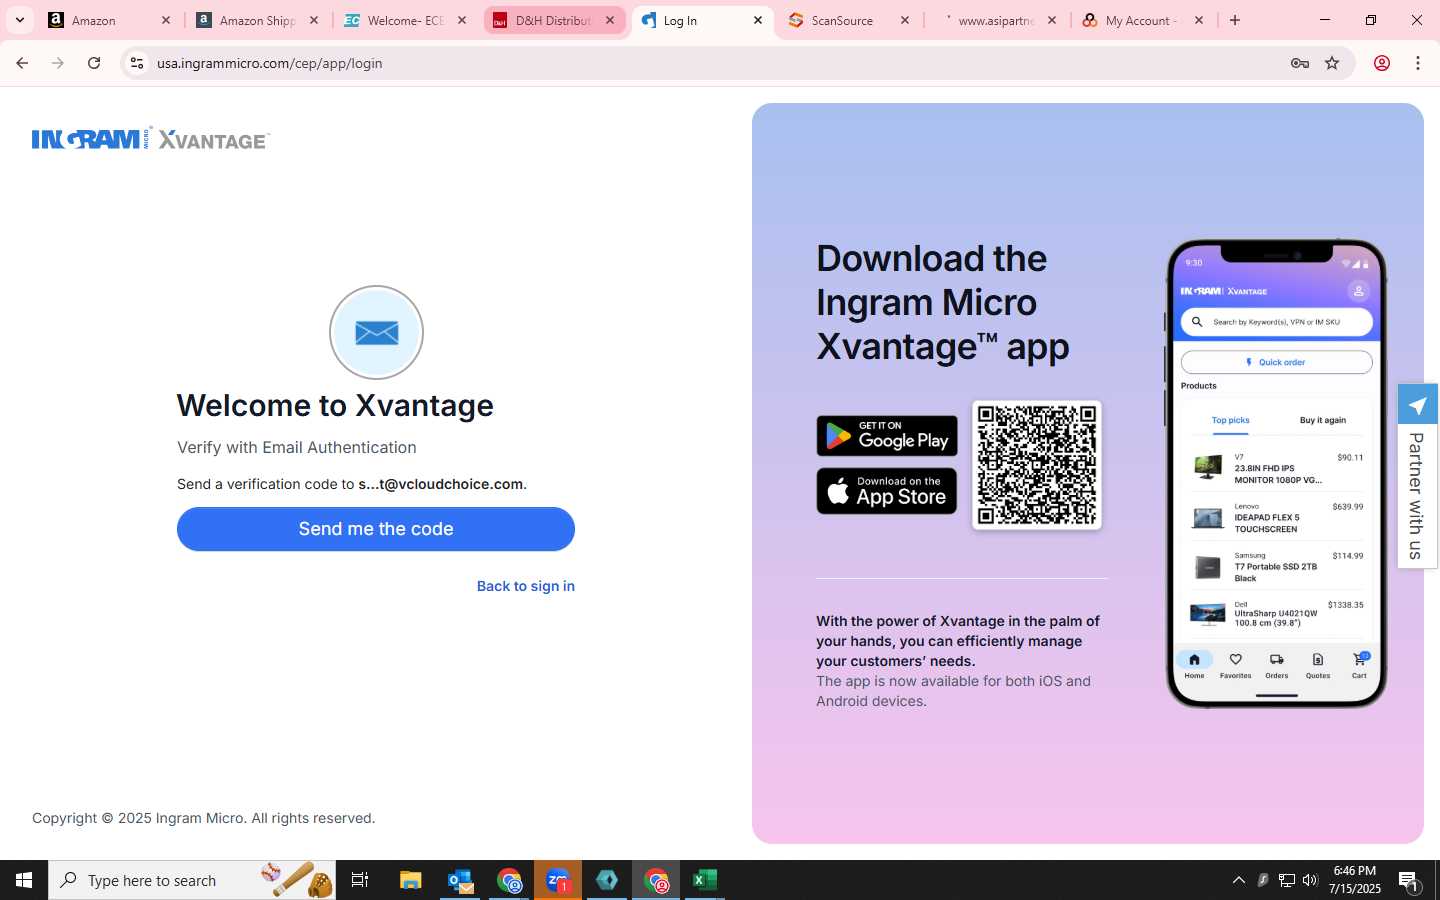Image resolution: width=1440 pixels, height=900 pixels.
Task: Open the saved passwords key icon
Action: point(1299,63)
